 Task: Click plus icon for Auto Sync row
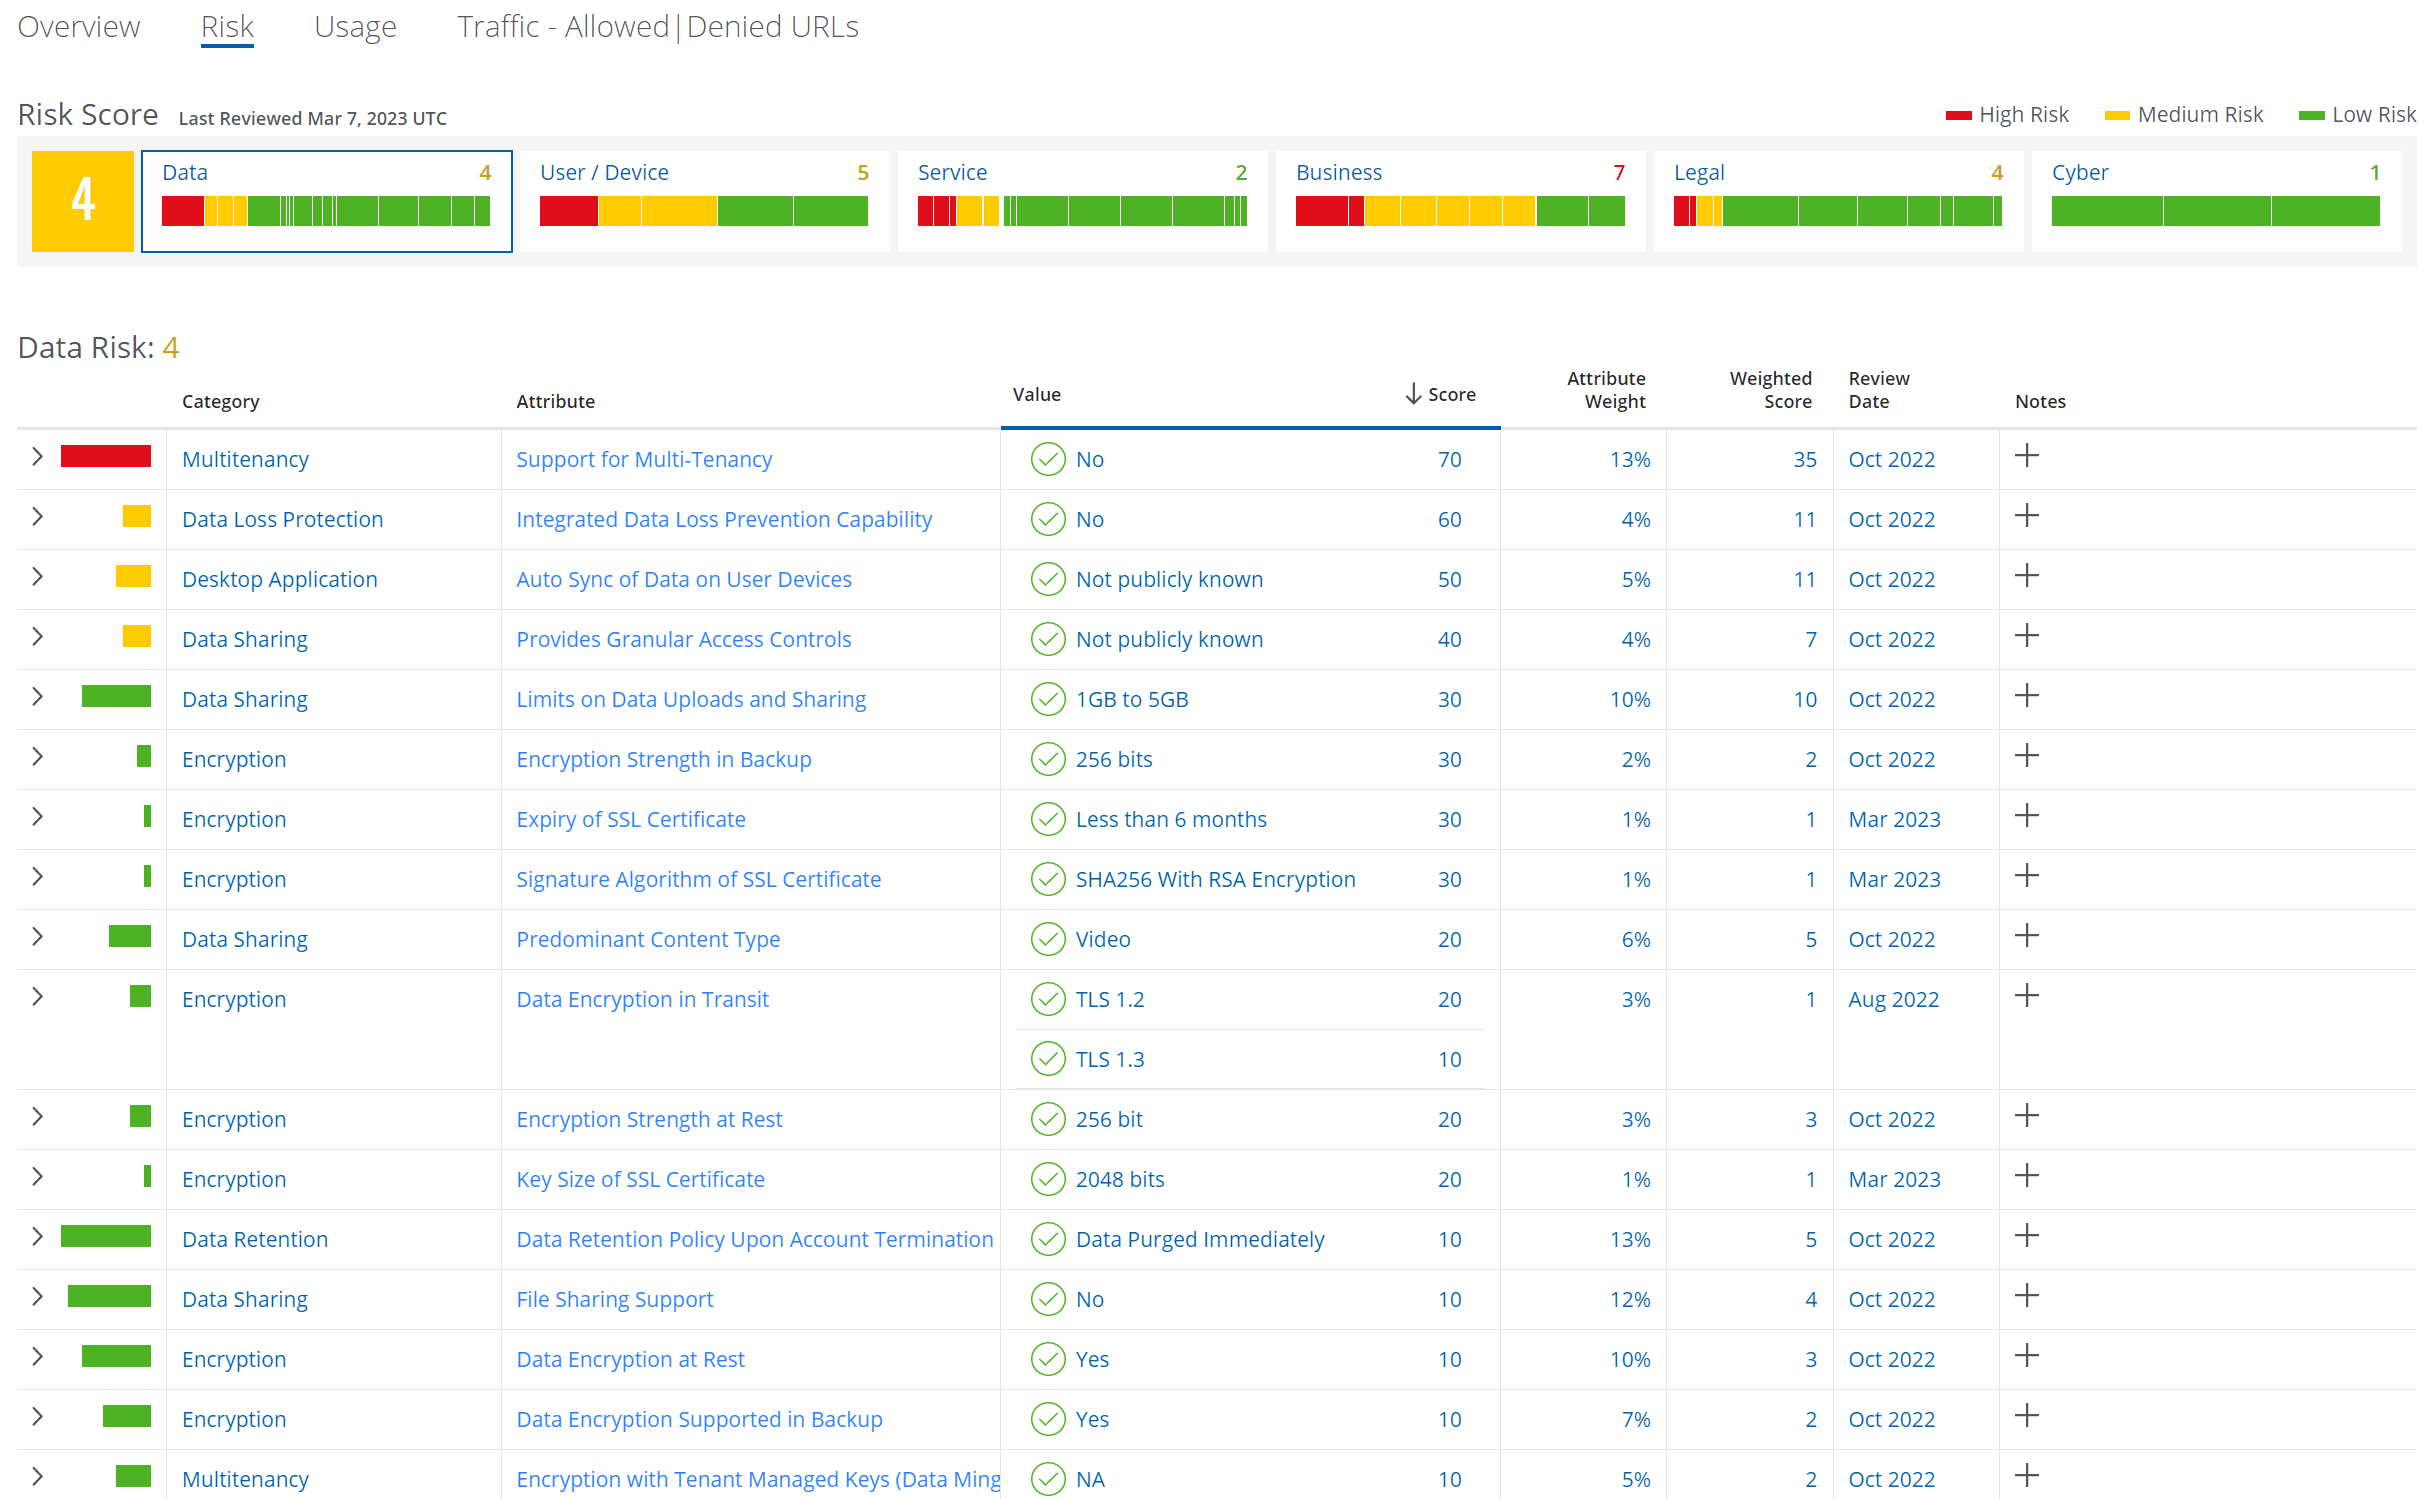(2026, 577)
